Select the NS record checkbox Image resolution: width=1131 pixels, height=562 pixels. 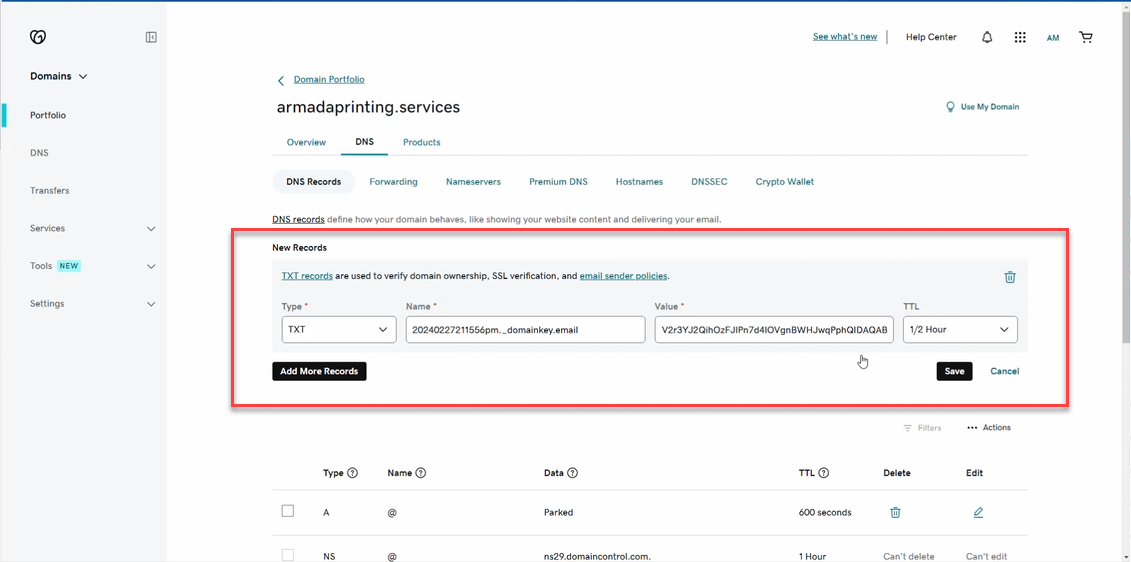pyautogui.click(x=288, y=556)
